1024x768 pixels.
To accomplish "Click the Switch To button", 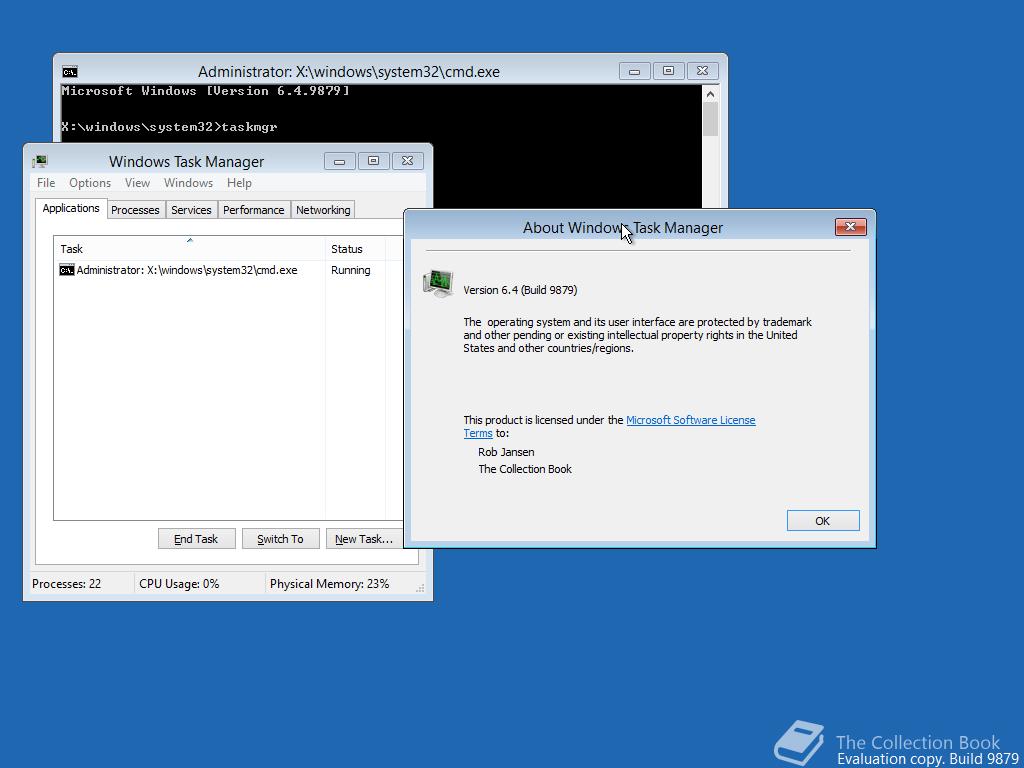I will pyautogui.click(x=280, y=539).
